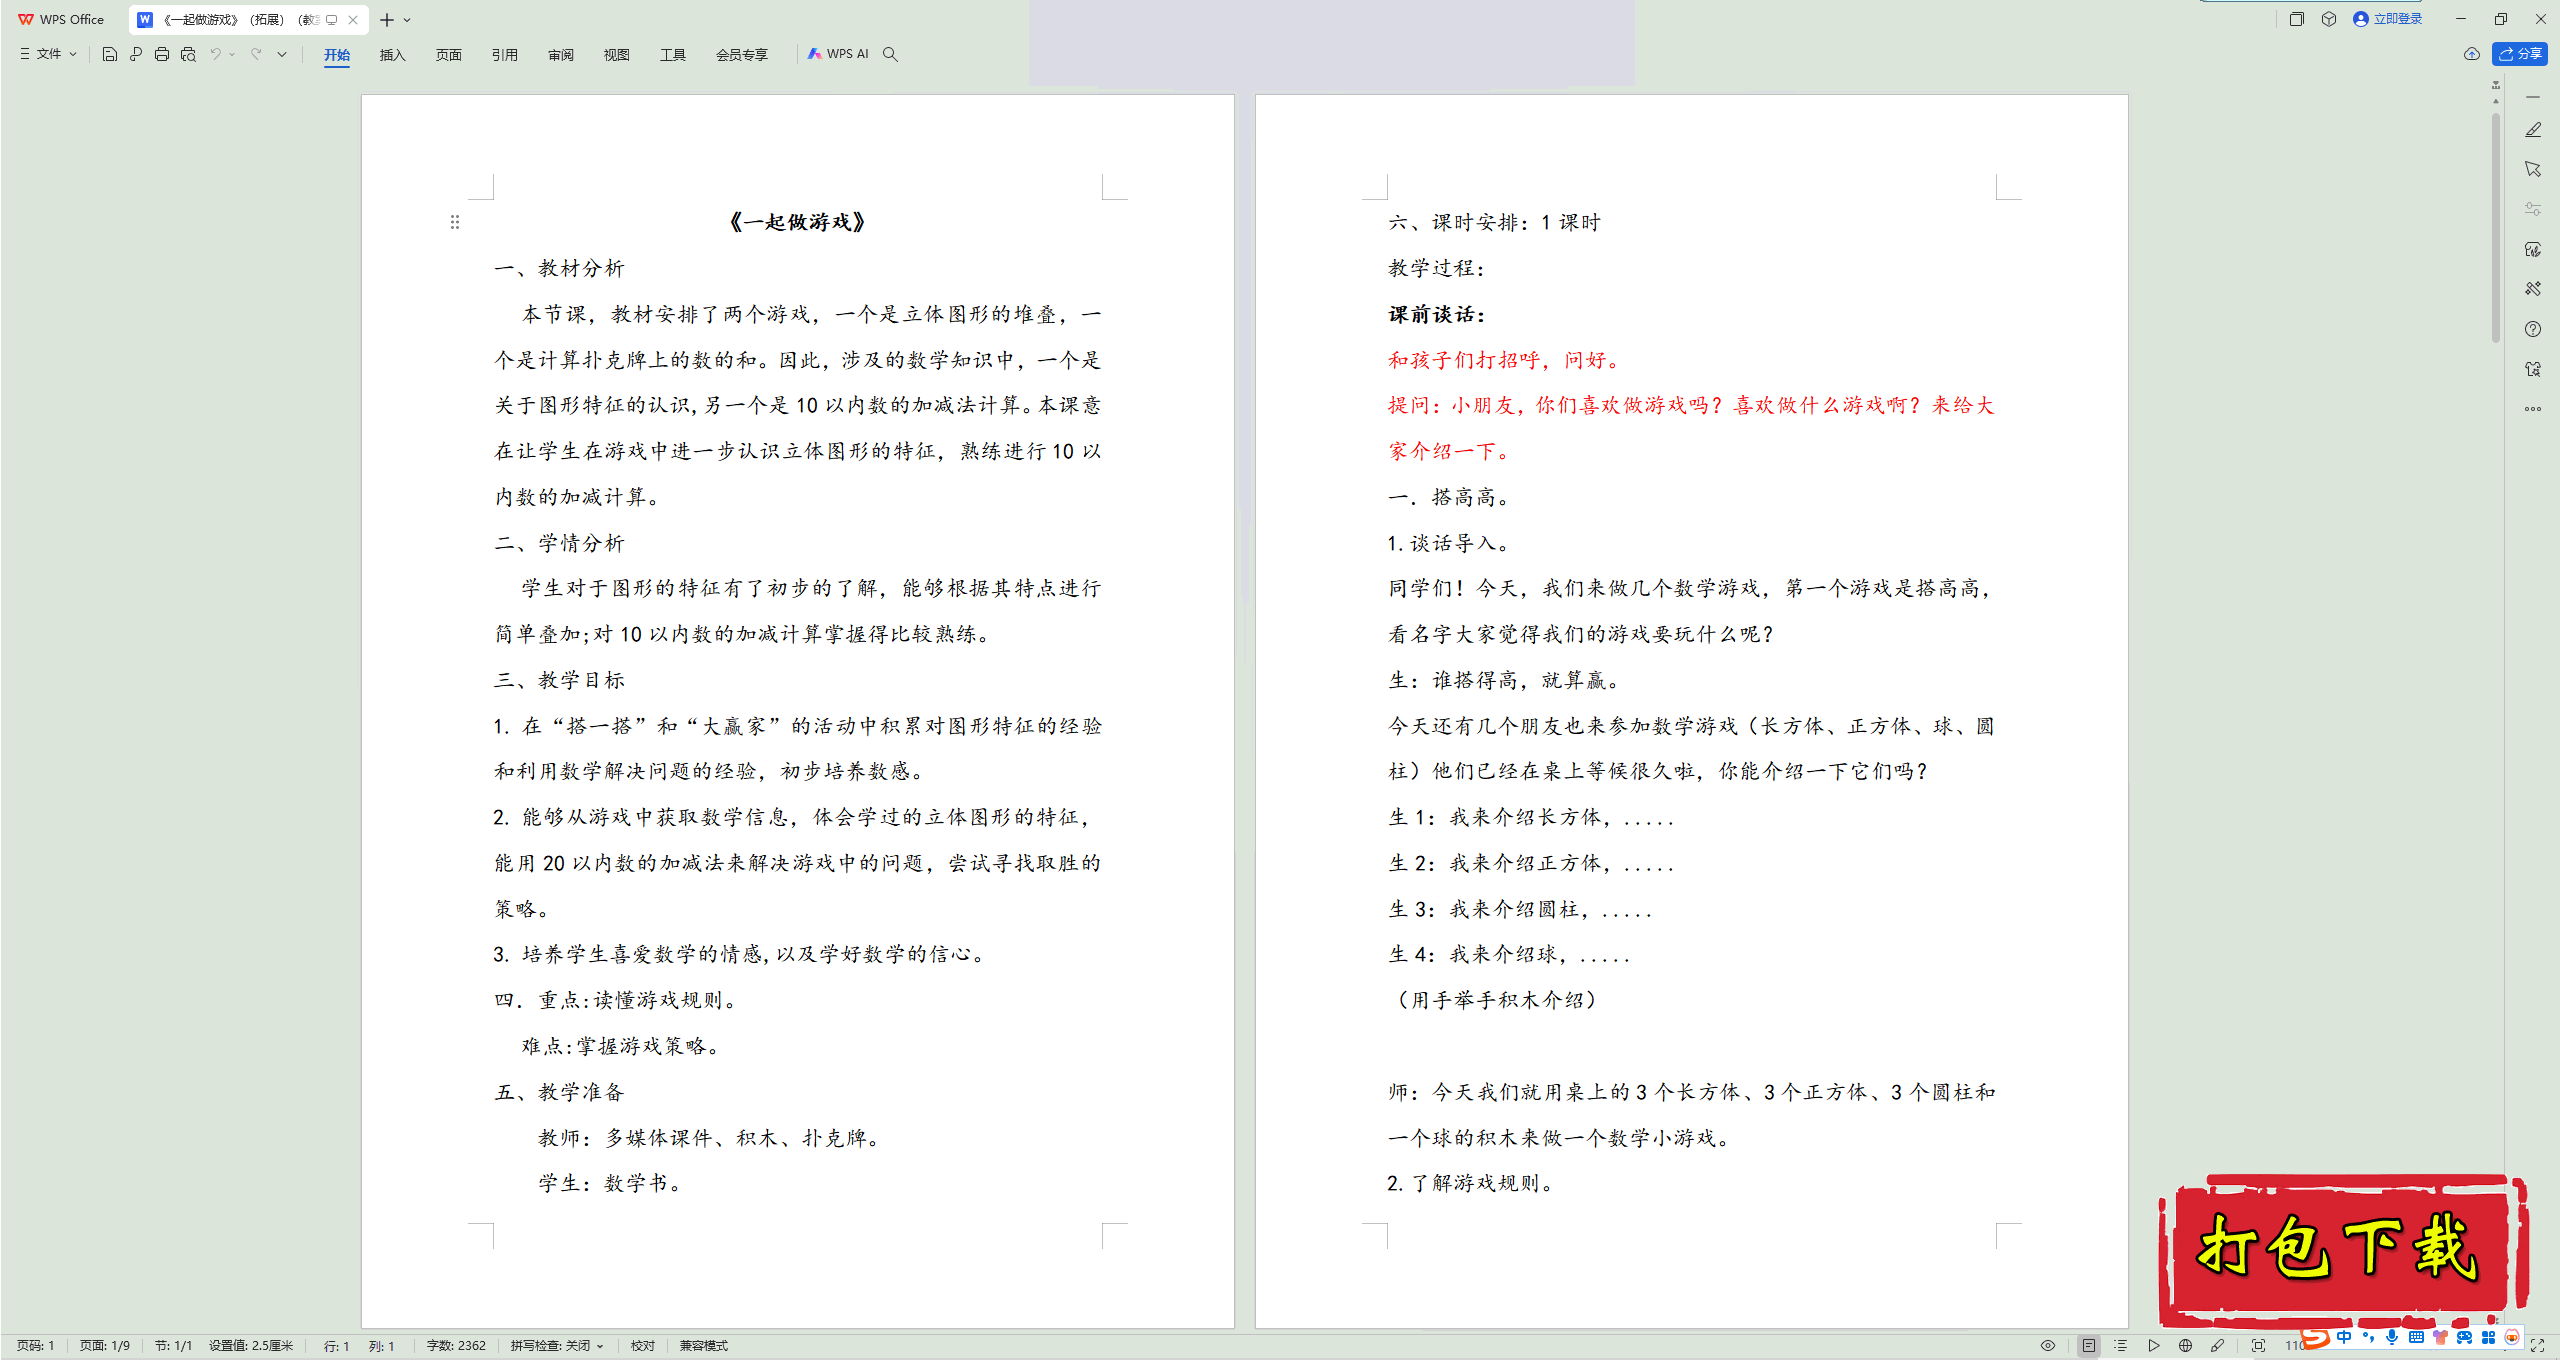Click the outline view icon in status bar

(x=2120, y=1346)
